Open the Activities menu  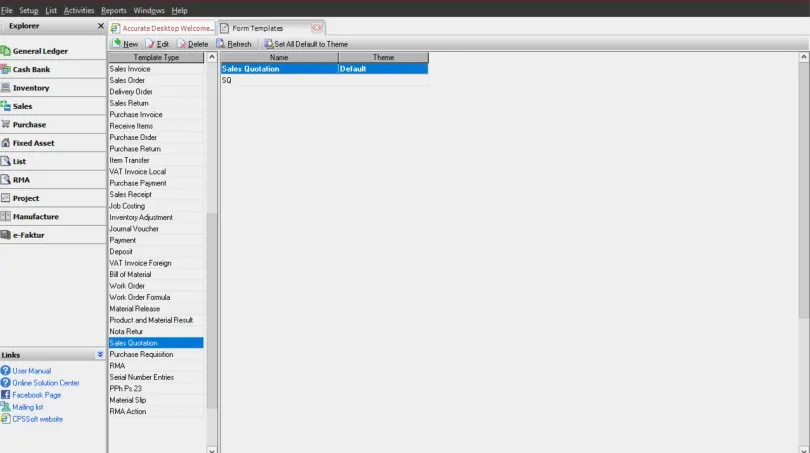pyautogui.click(x=79, y=10)
